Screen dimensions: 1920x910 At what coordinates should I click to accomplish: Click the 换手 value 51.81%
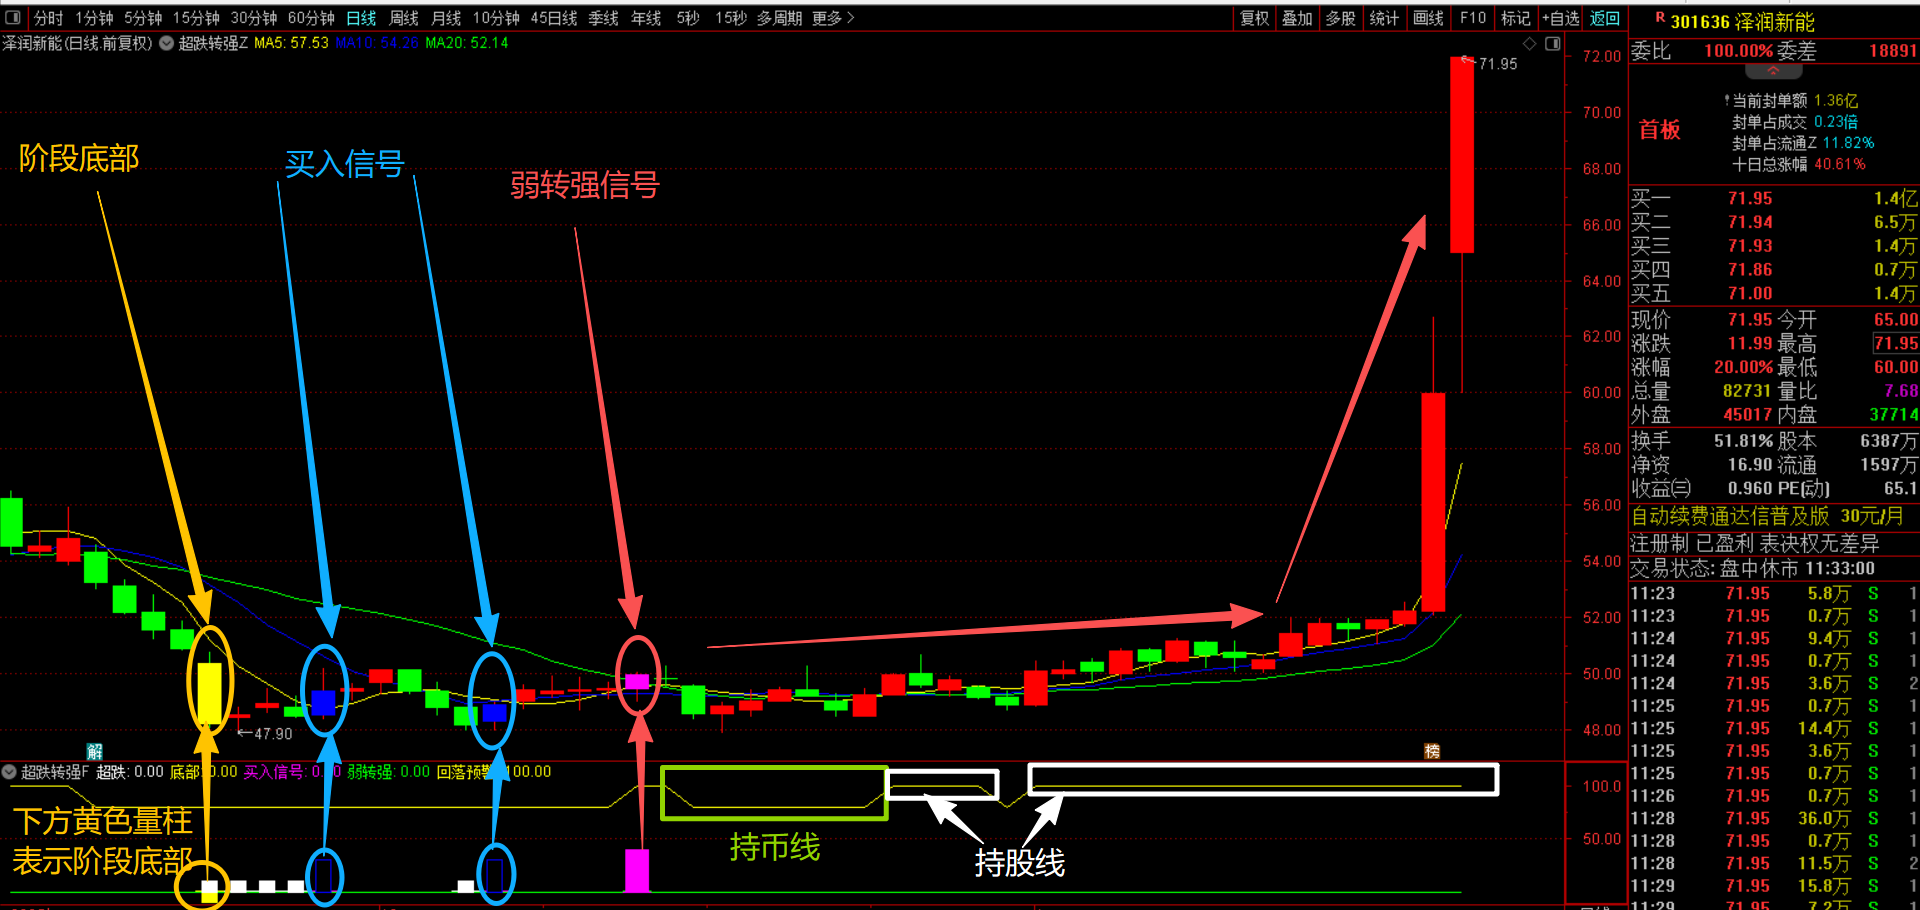[1743, 441]
